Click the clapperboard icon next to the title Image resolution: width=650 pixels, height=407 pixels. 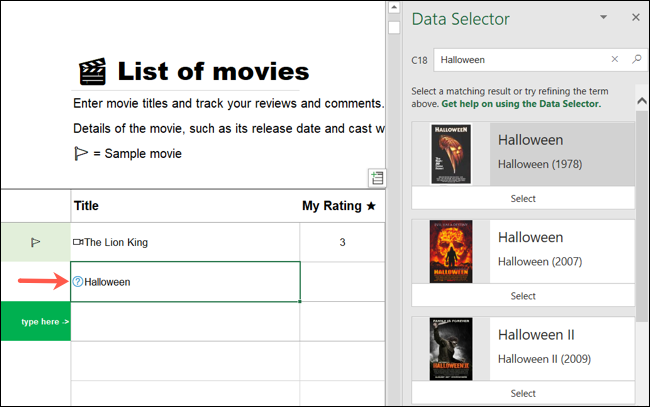coord(92,72)
